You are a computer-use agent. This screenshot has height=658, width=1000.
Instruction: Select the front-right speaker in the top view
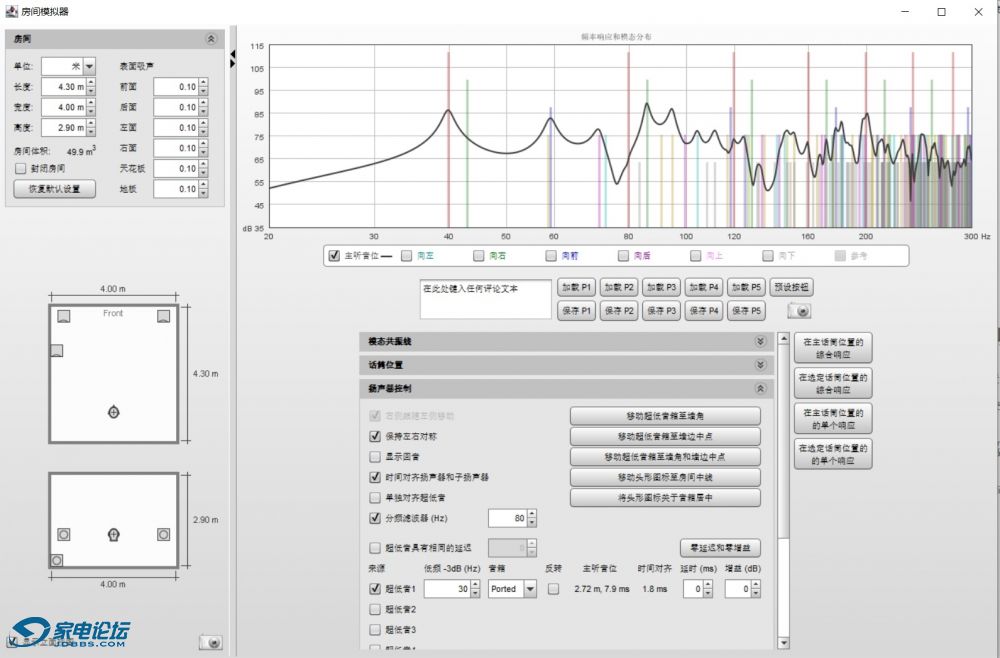pyautogui.click(x=163, y=316)
